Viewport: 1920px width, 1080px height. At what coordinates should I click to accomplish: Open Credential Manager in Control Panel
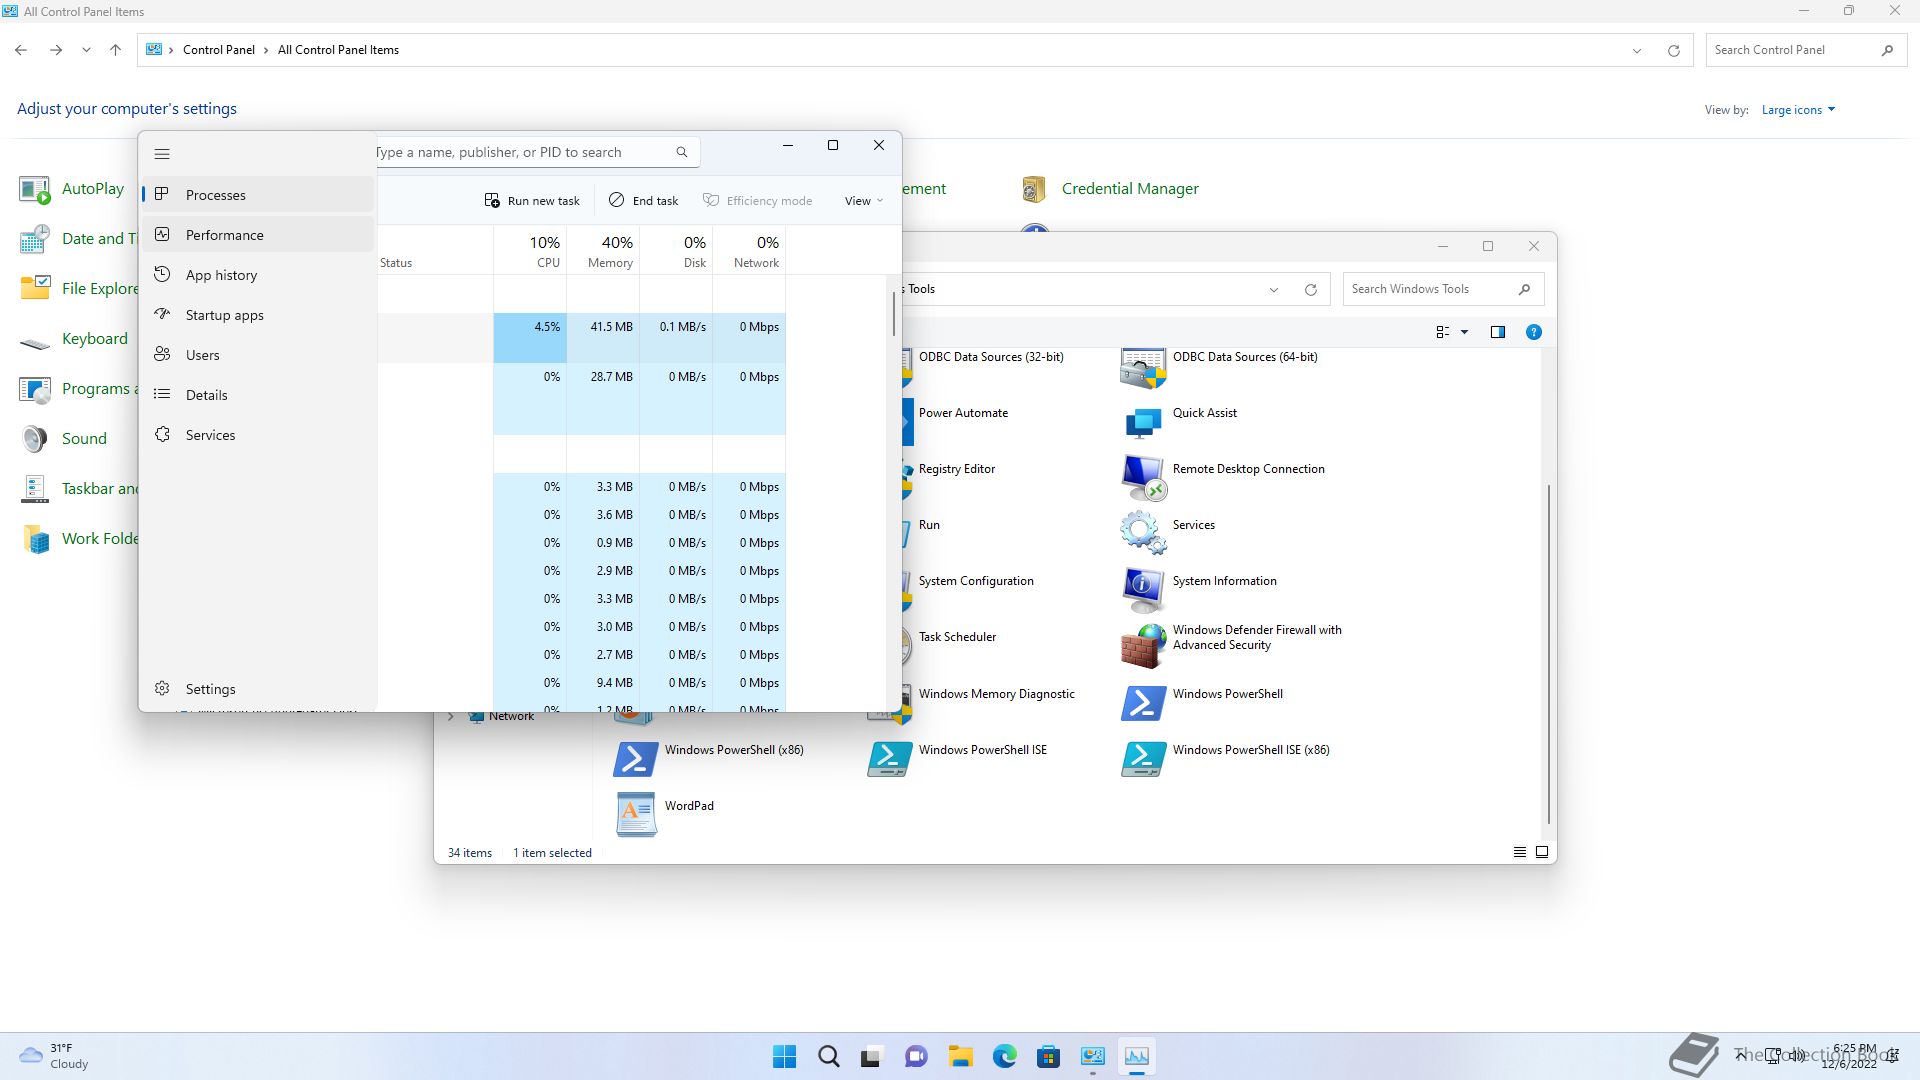(1110, 189)
